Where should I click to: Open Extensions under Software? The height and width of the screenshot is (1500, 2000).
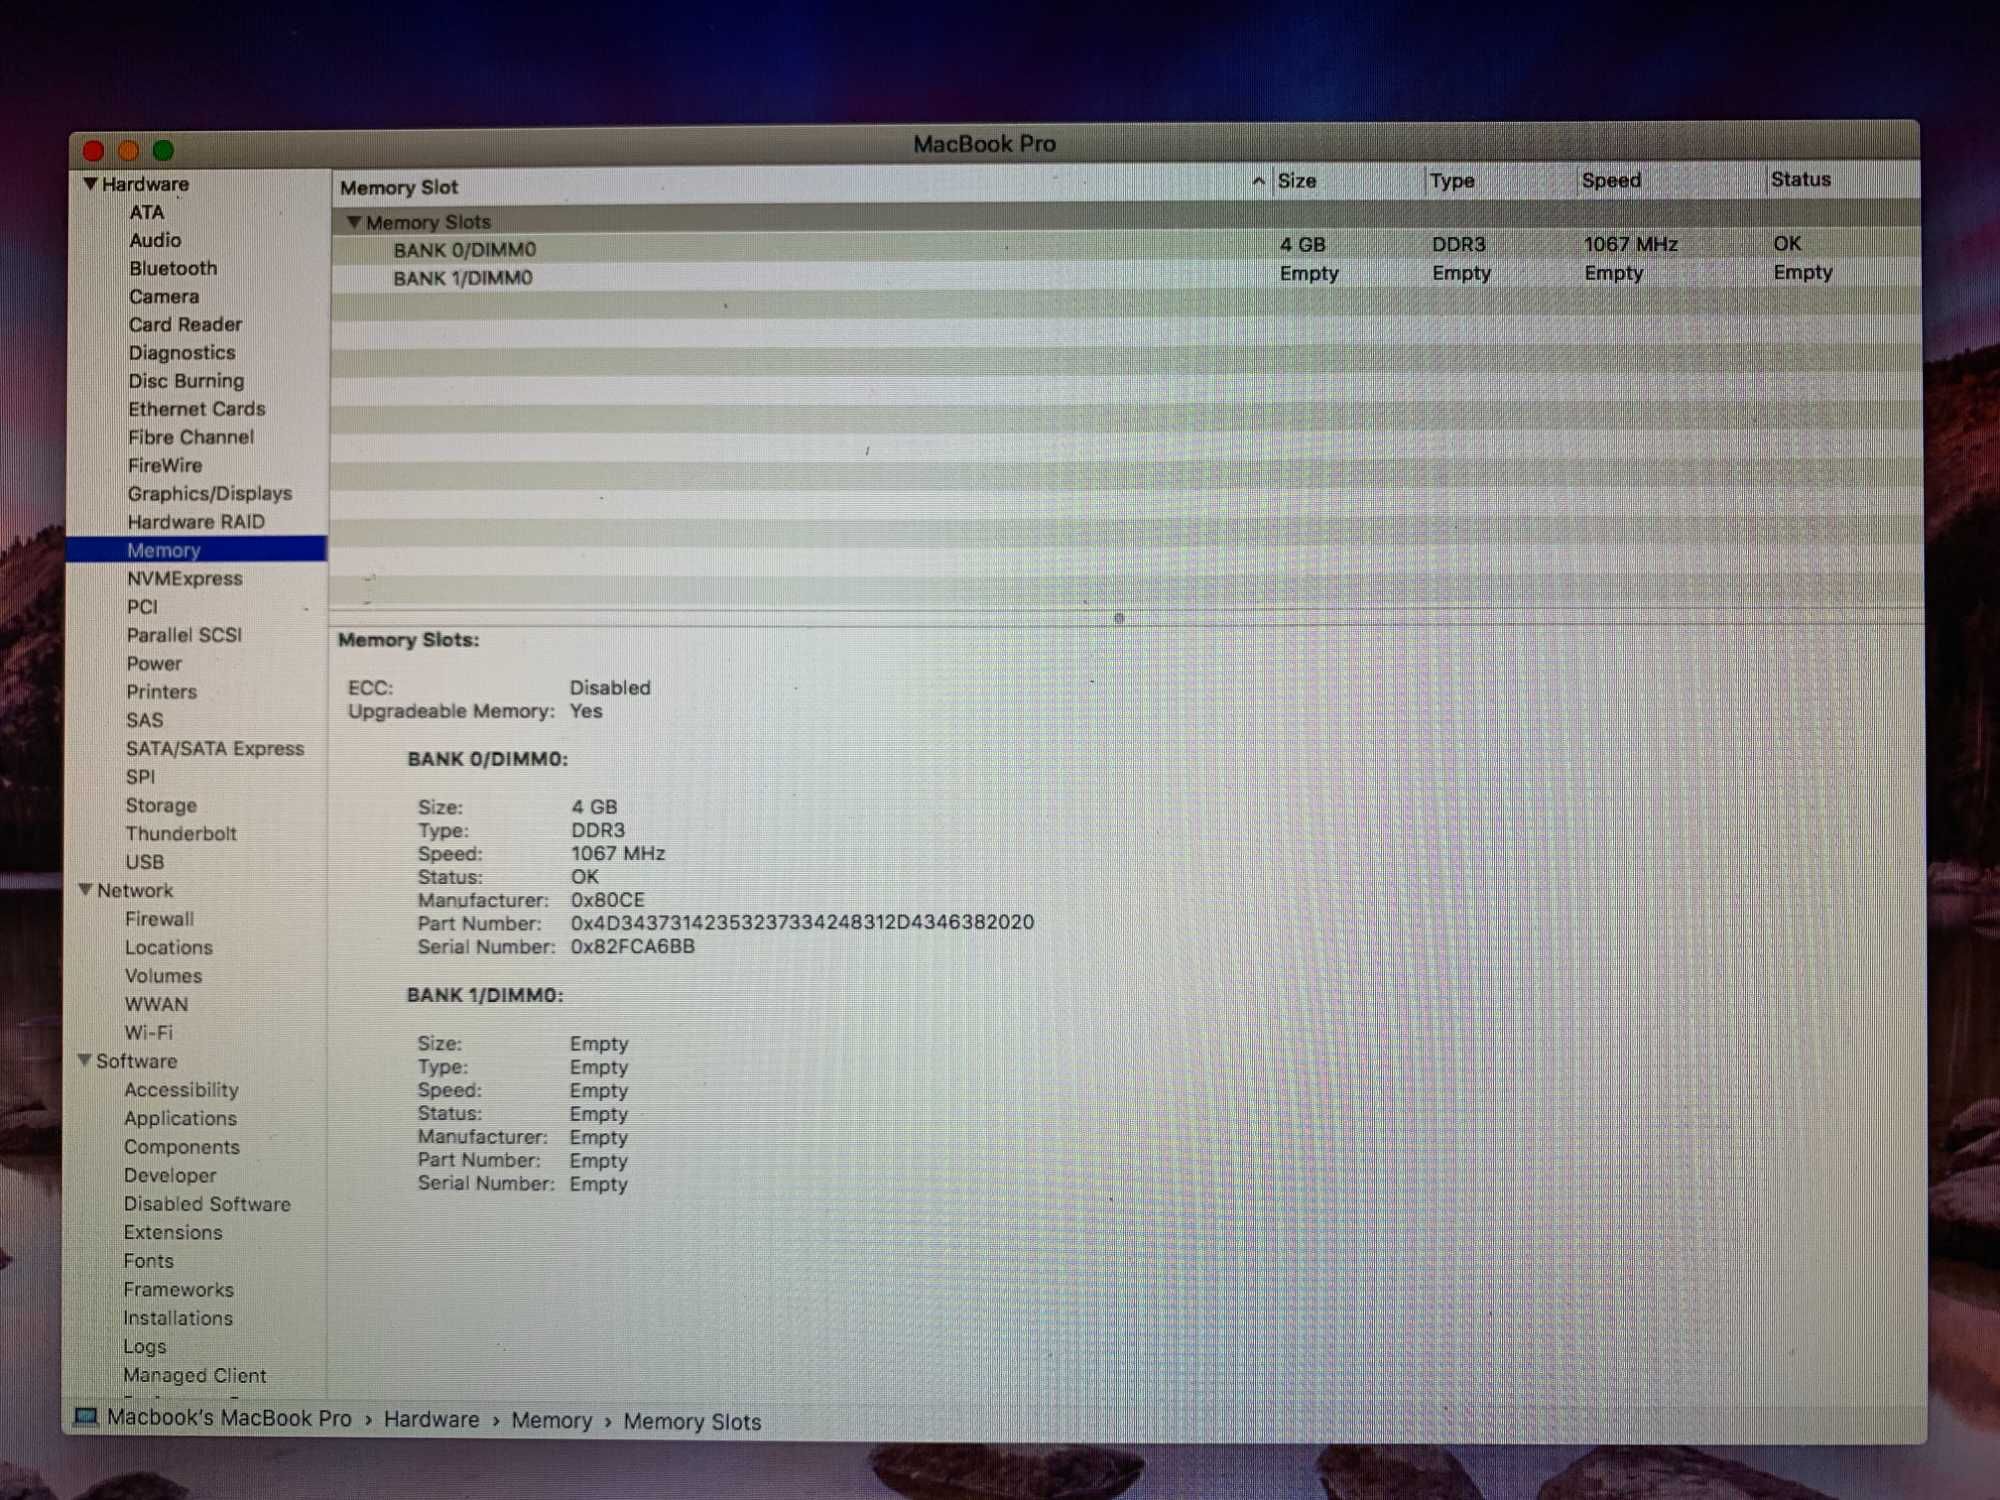pos(173,1233)
